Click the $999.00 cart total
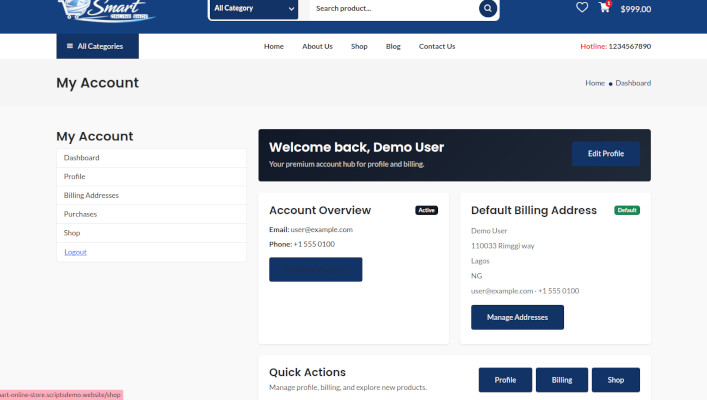 (635, 9)
